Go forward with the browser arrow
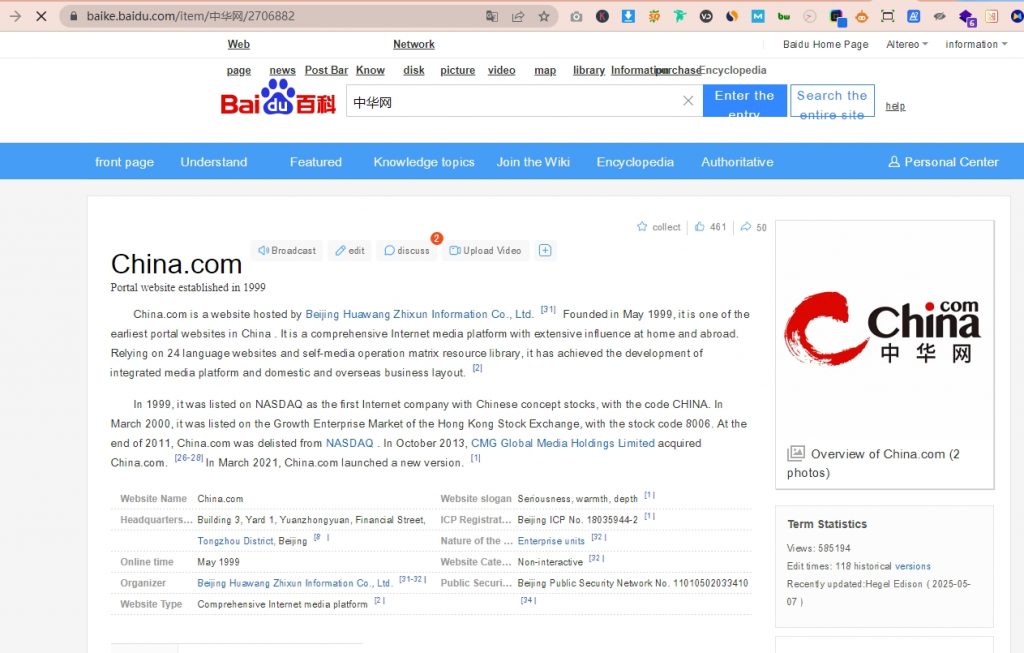 pos(15,16)
